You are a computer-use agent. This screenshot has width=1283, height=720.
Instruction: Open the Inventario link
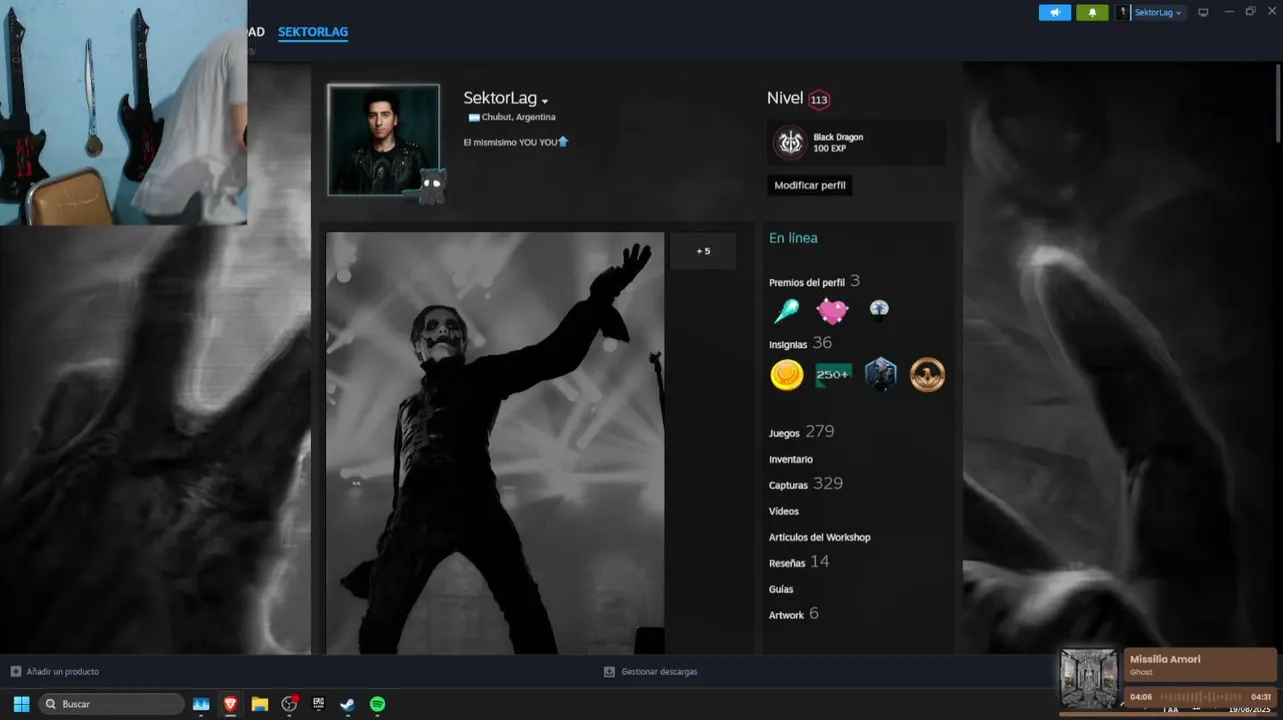(x=791, y=459)
